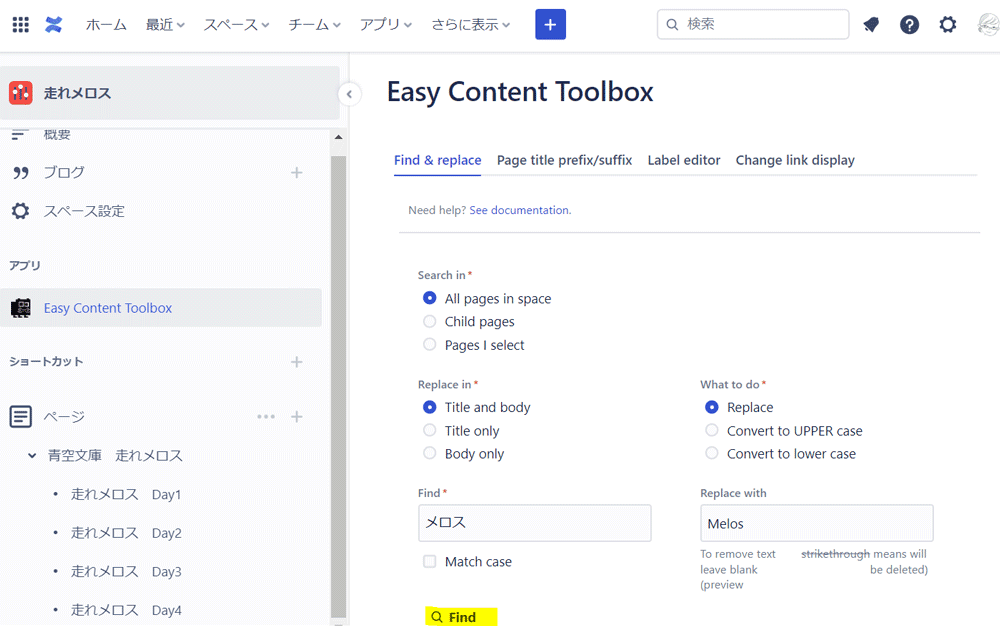The width and height of the screenshot is (1000, 626).
Task: Open the アプリ dropdown menu
Action: [x=386, y=25]
